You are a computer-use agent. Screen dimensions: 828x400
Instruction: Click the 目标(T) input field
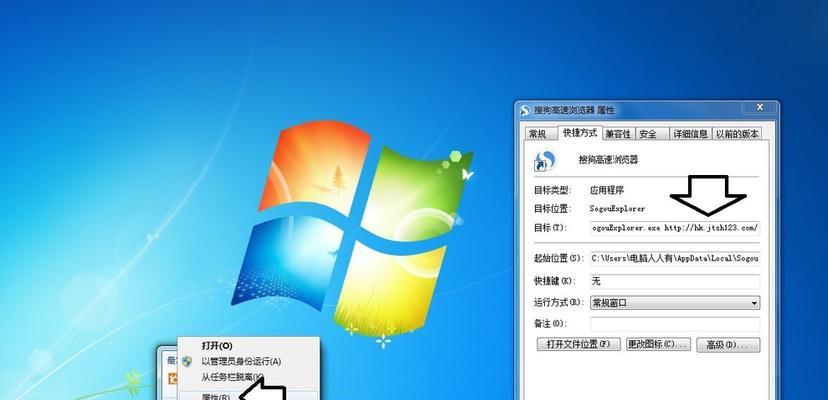(675, 228)
